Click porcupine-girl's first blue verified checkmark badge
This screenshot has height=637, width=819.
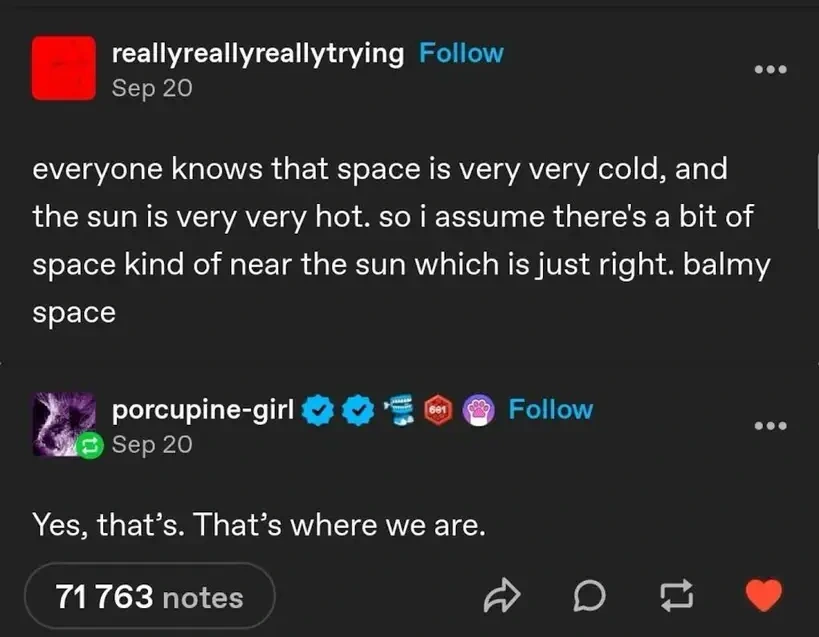tap(317, 408)
